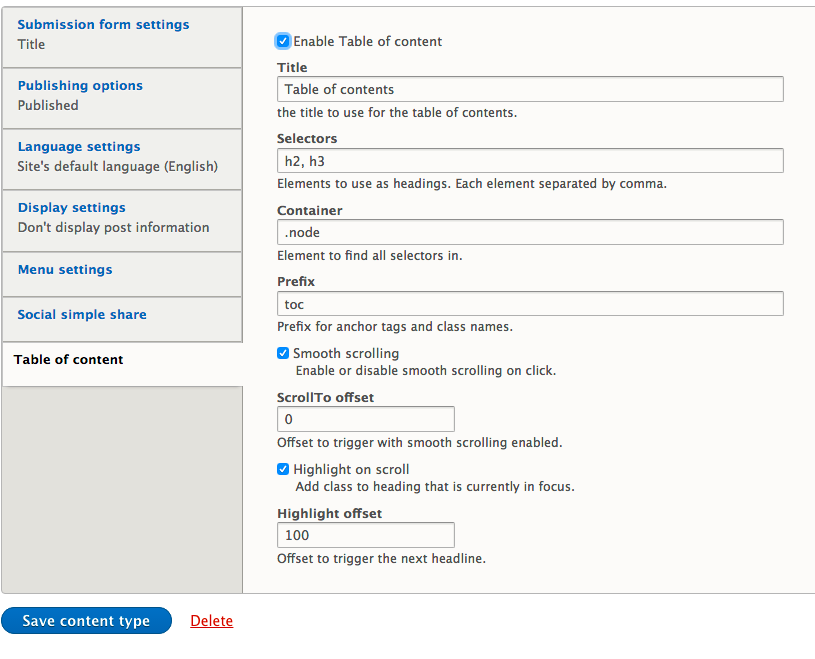Click 'the title to use for the table' text

click(x=397, y=113)
